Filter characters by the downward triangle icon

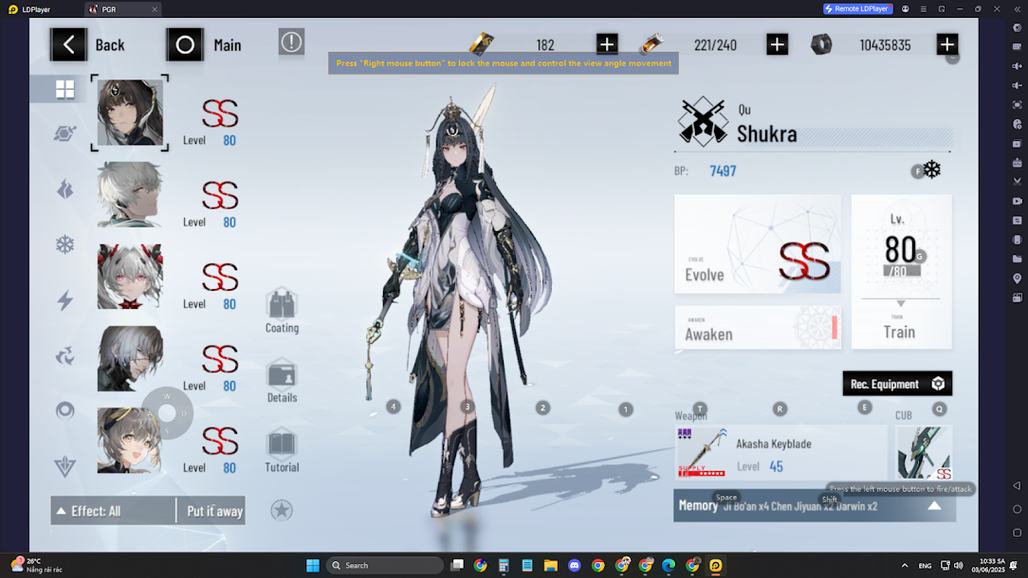coord(65,467)
